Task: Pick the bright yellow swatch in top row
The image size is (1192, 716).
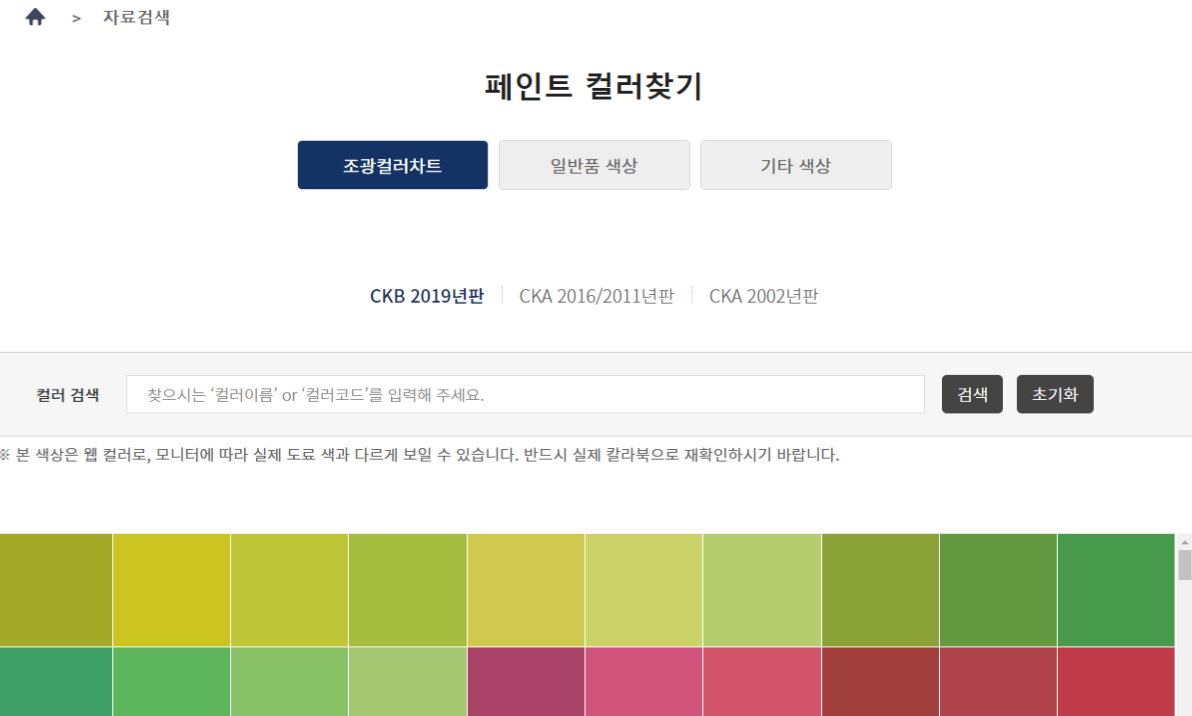Action: (x=171, y=590)
